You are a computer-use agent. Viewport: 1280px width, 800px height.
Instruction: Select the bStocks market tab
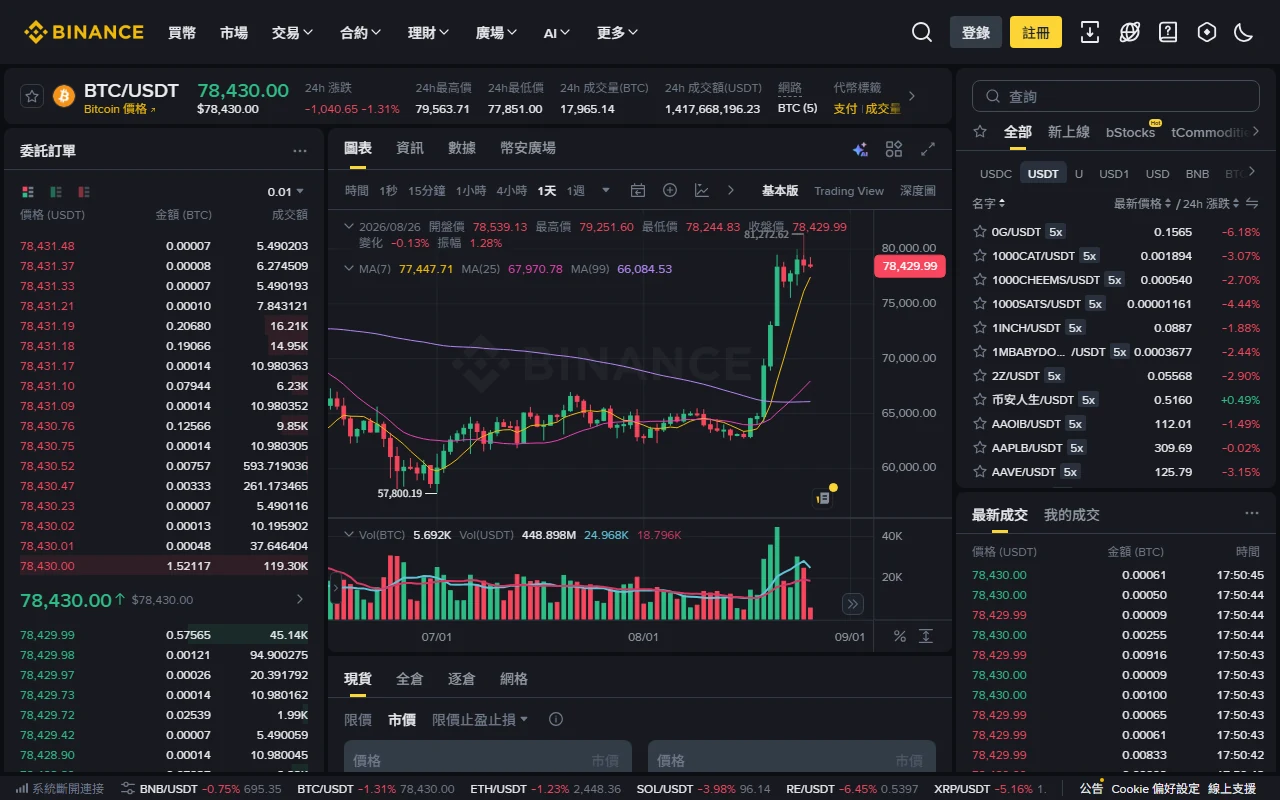pyautogui.click(x=1130, y=132)
